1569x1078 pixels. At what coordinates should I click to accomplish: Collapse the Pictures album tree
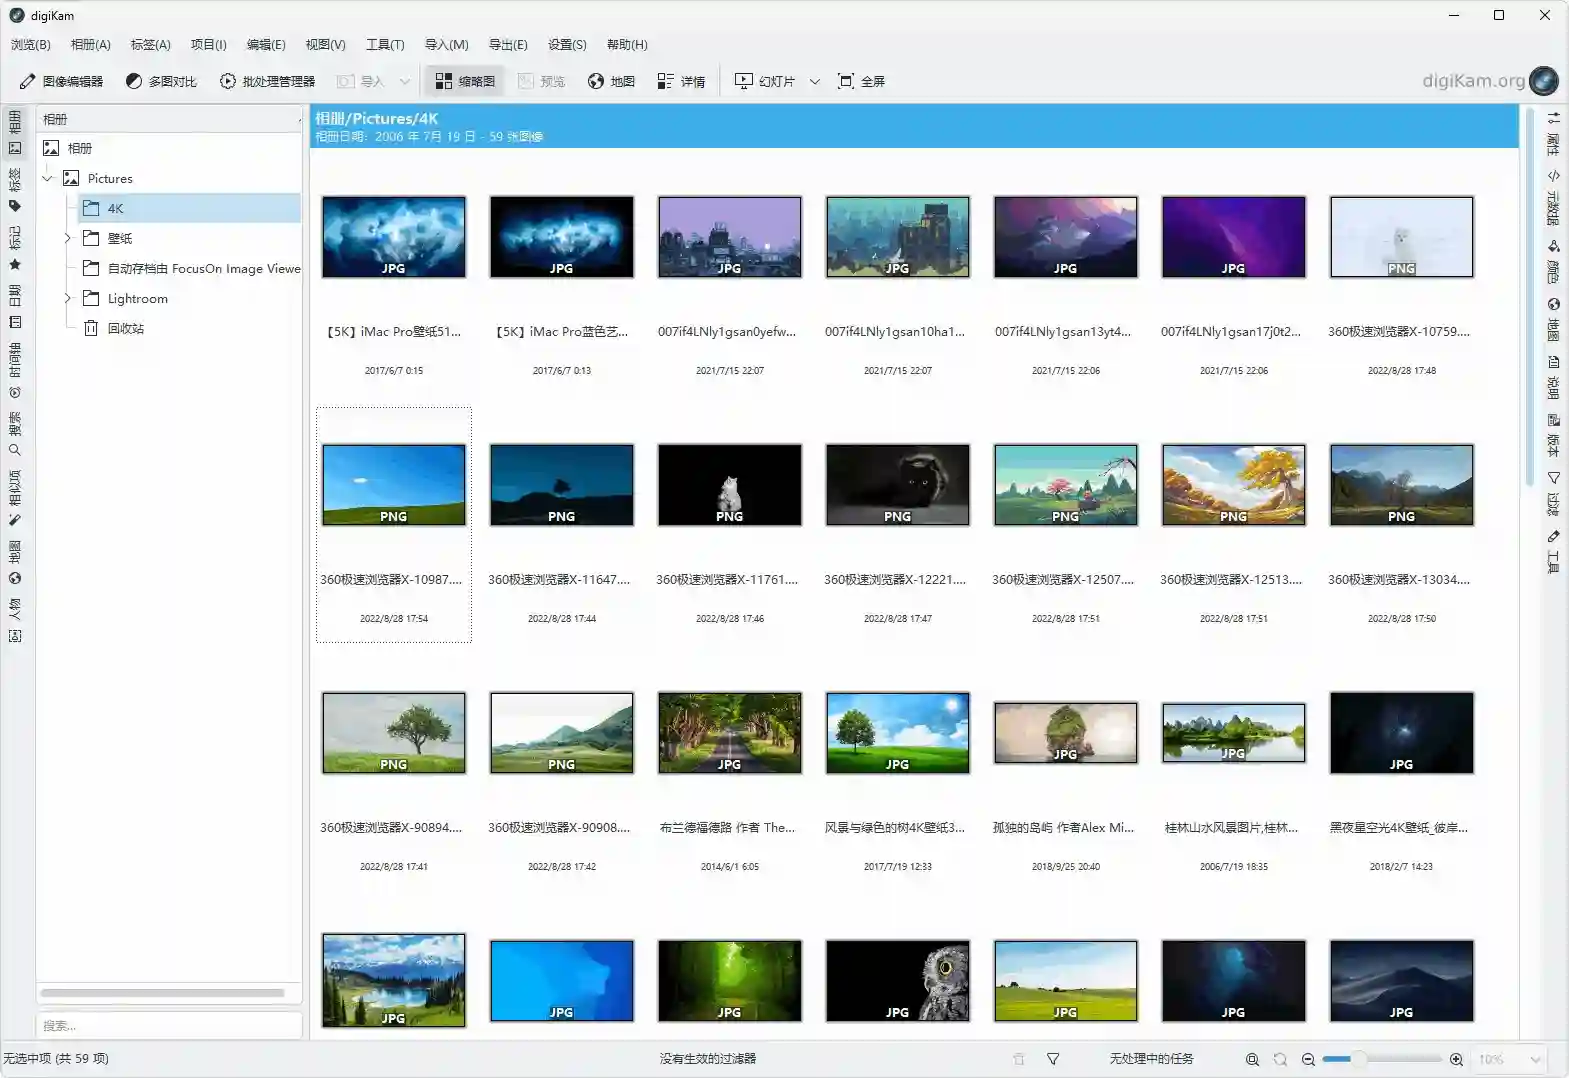(47, 178)
